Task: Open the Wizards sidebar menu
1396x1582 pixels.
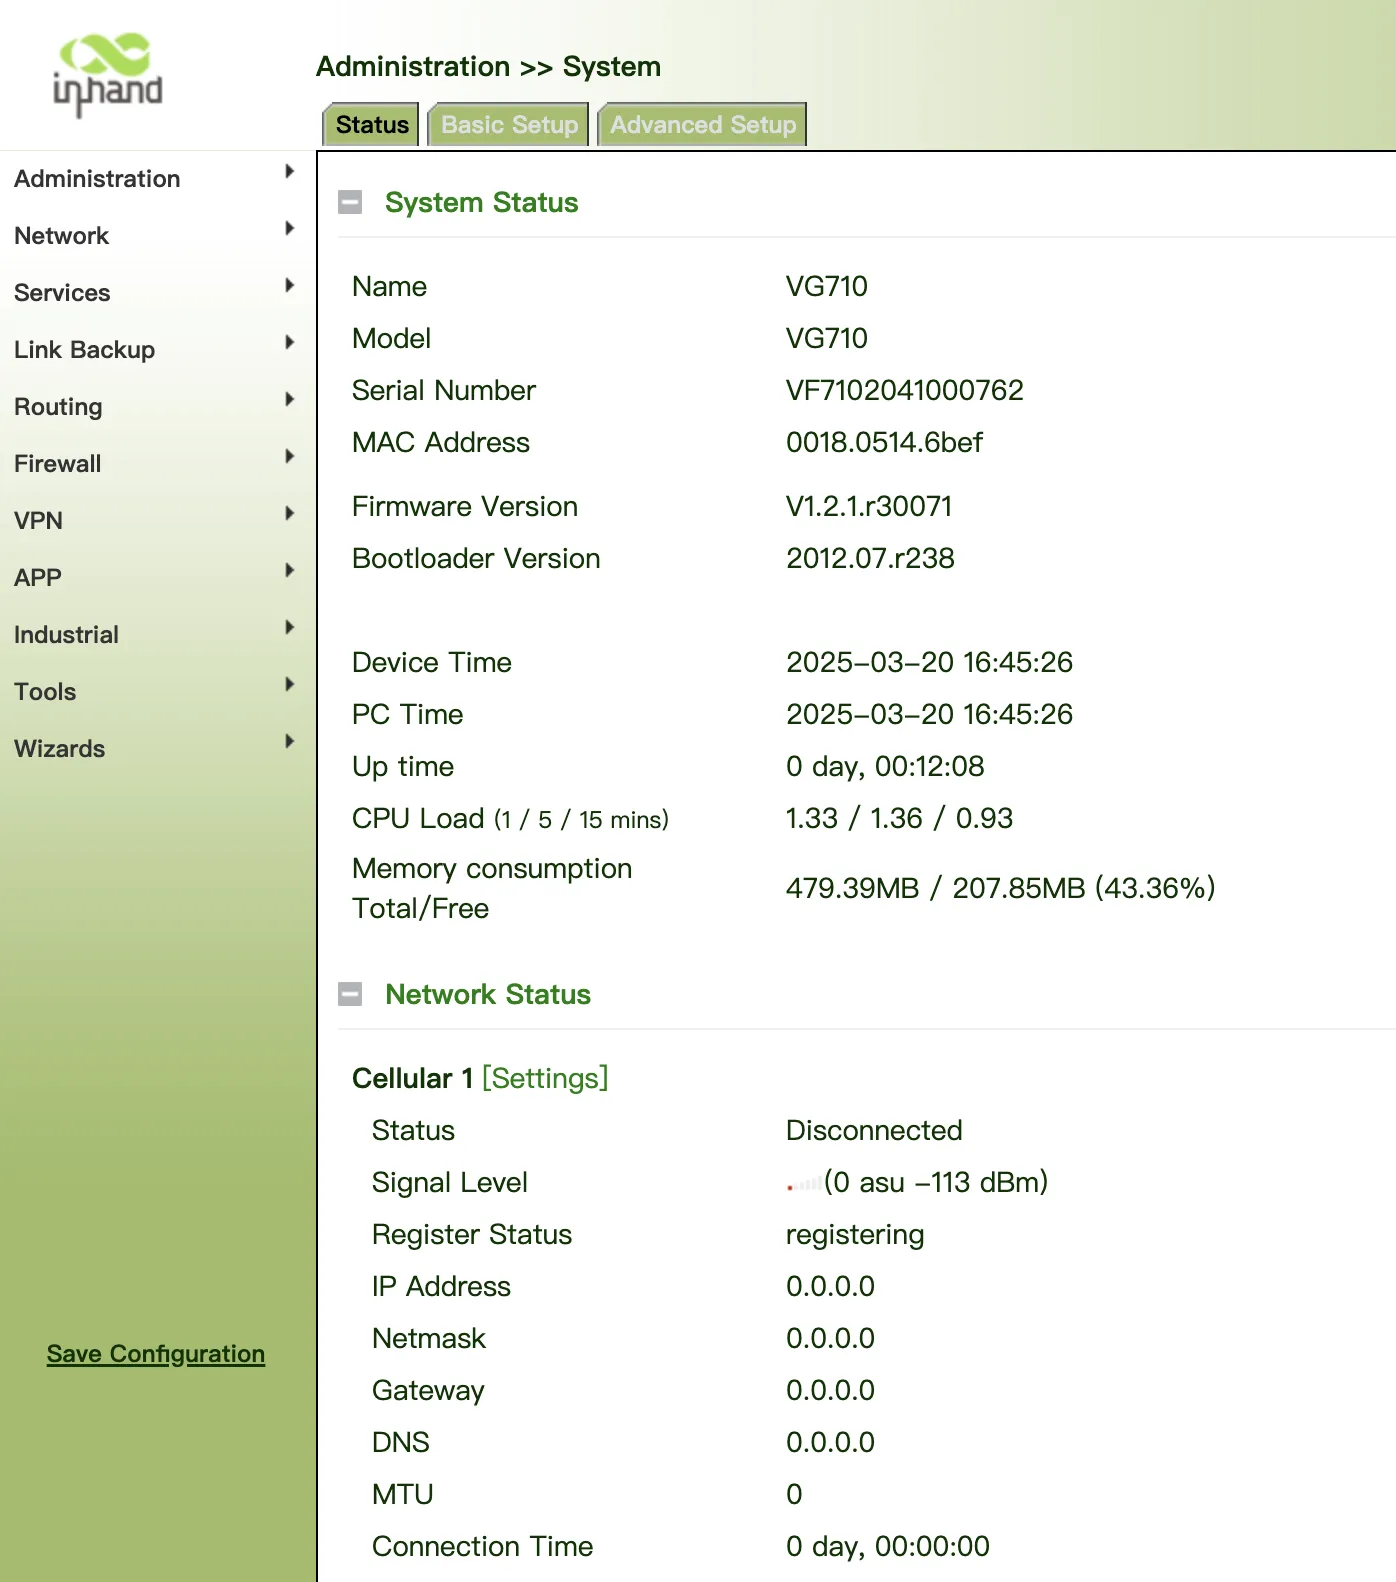Action: 59,749
